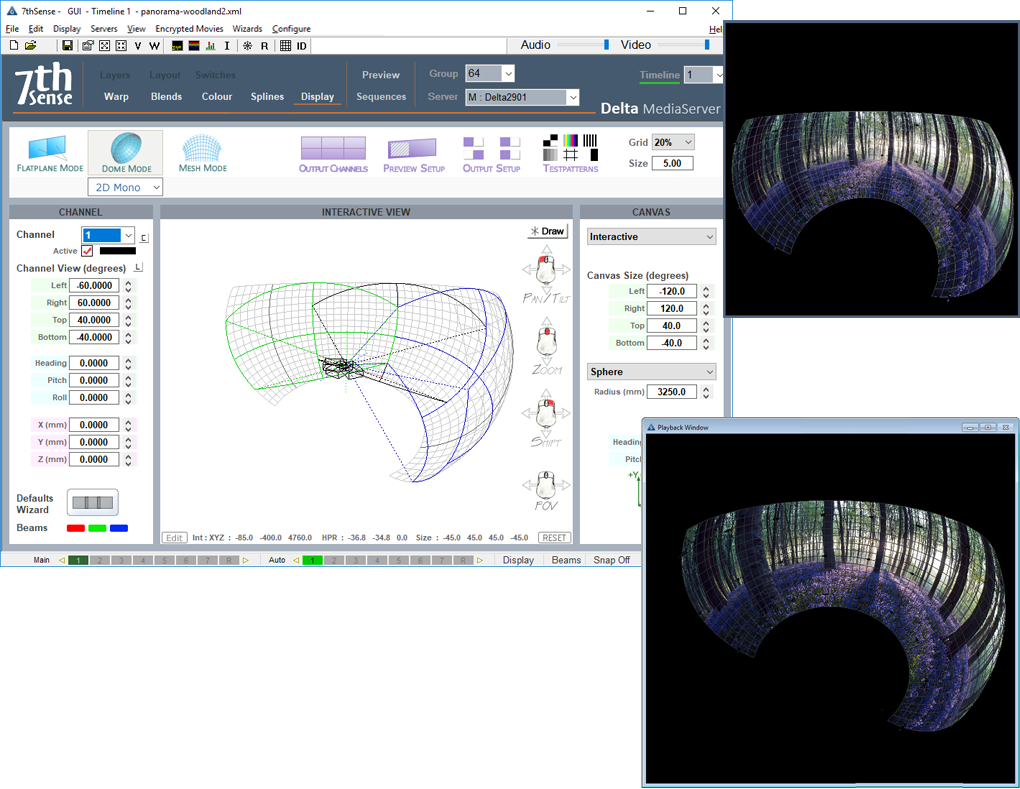
Task: Click the I toolbar icon
Action: 226,46
